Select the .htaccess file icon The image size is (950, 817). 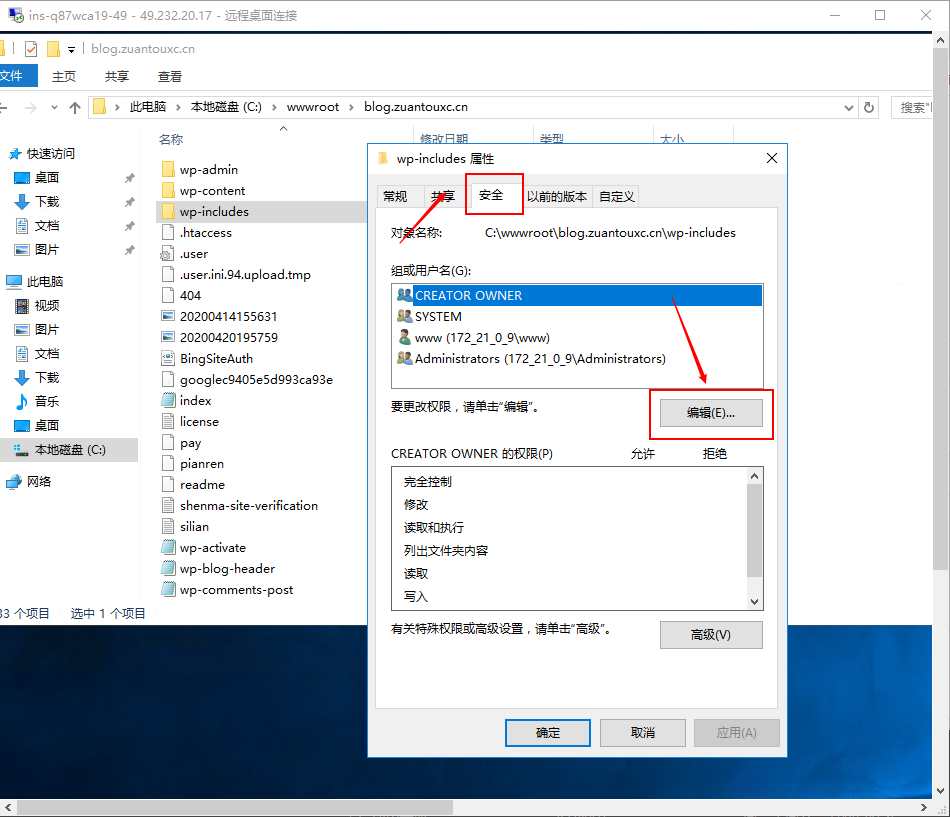168,233
